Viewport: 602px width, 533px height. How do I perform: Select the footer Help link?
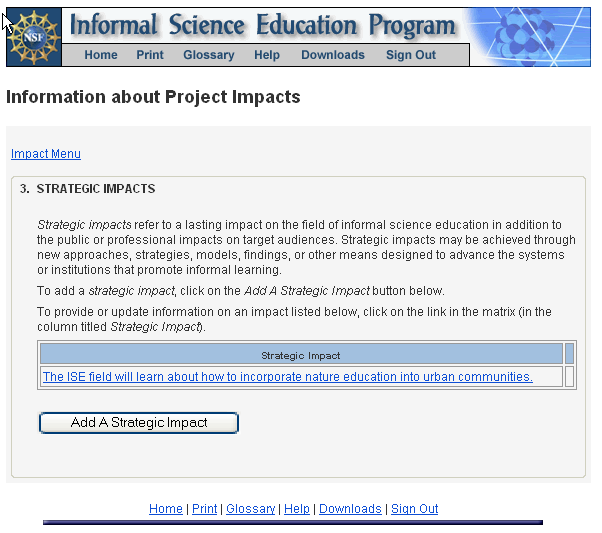[297, 509]
